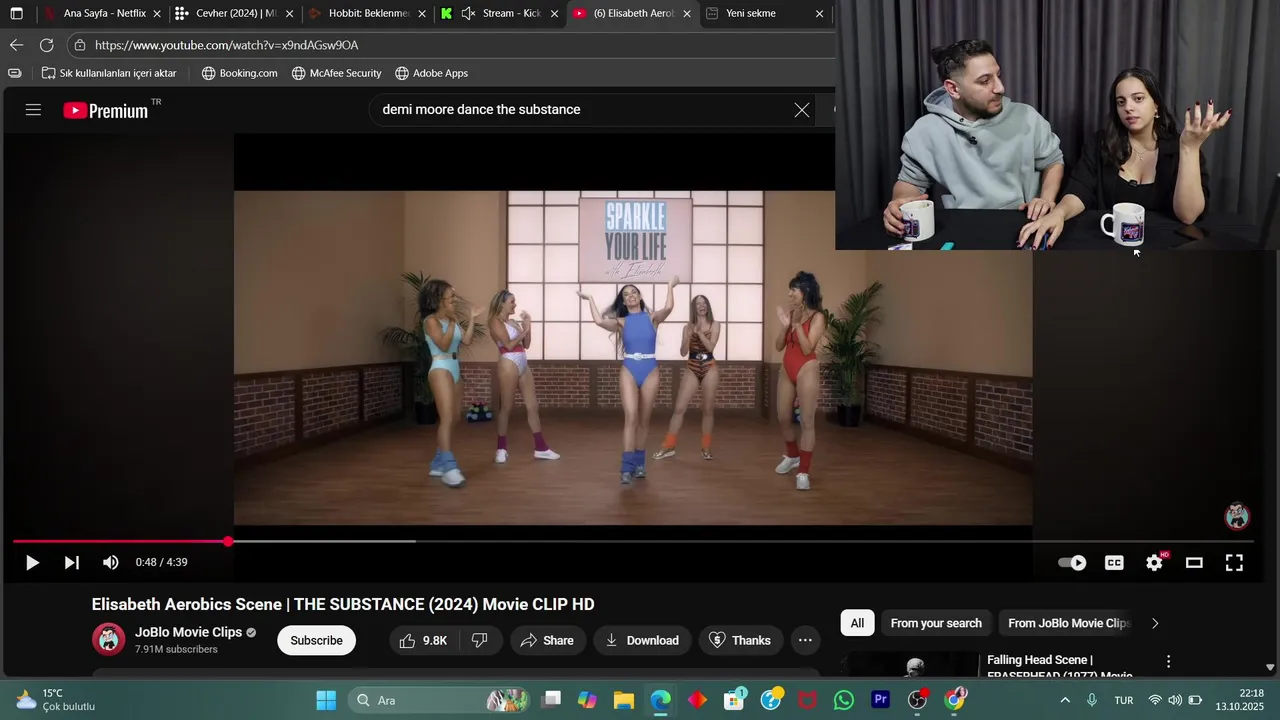Show hidden system tray icons
Viewport: 1280px width, 720px height.
point(1065,700)
